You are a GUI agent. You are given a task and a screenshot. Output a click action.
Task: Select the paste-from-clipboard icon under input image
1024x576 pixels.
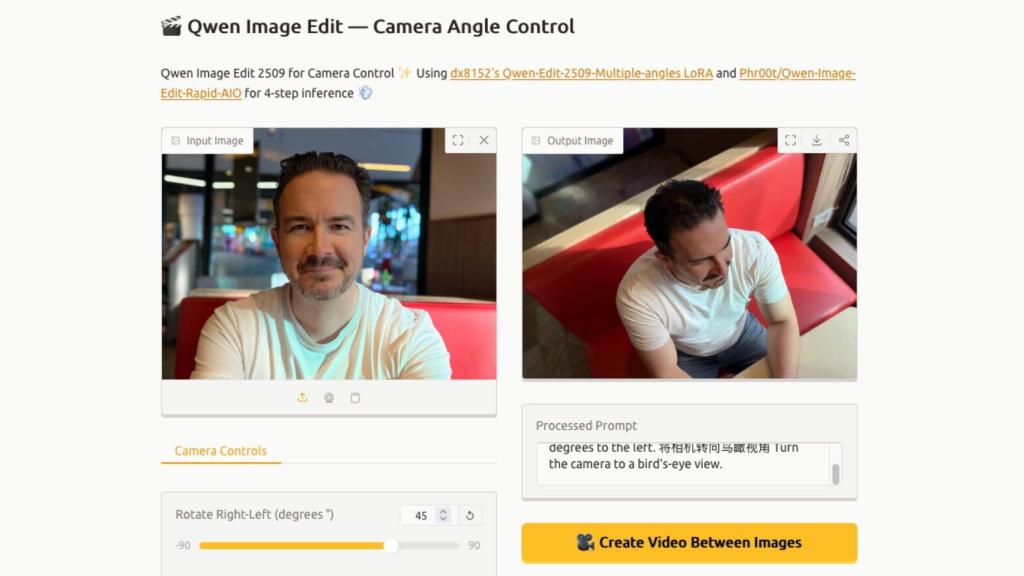tap(355, 397)
